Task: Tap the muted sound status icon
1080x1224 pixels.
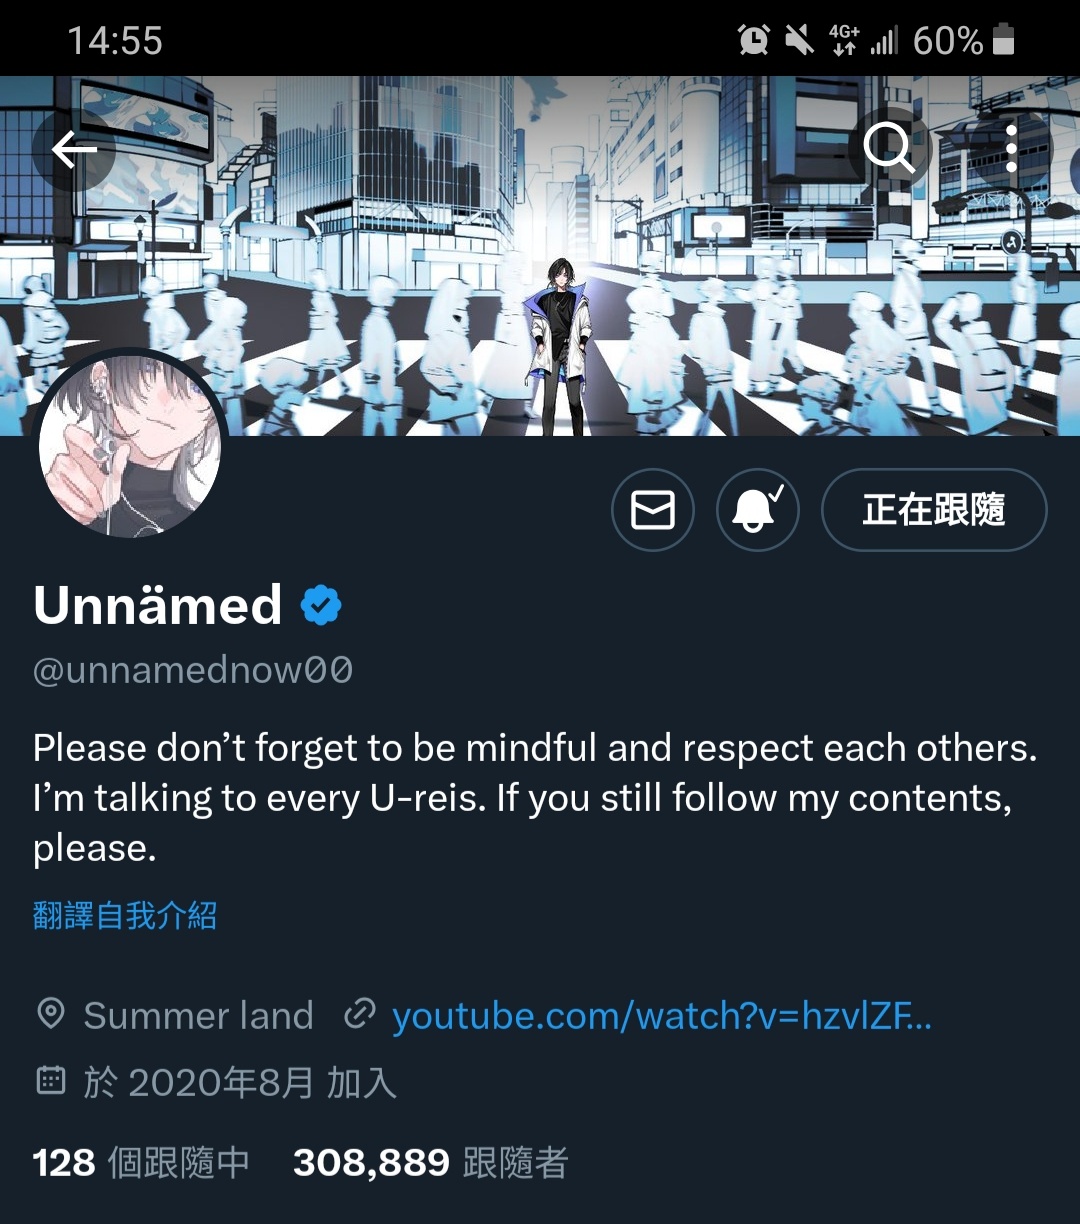Action: 799,40
